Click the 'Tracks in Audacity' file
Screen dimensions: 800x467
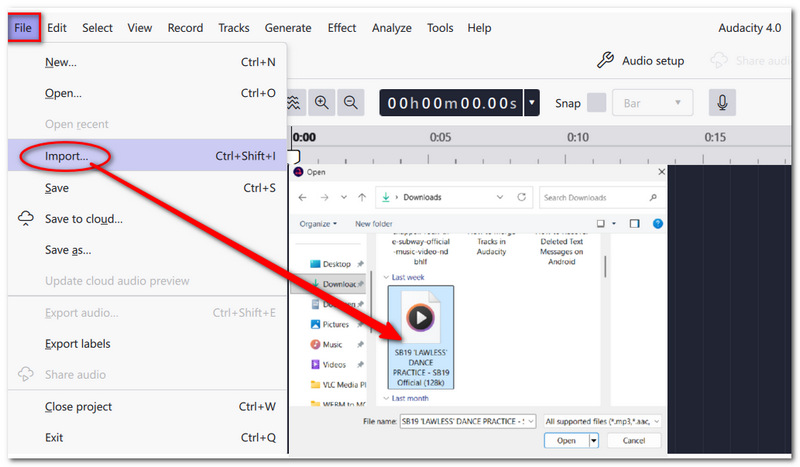coord(491,247)
